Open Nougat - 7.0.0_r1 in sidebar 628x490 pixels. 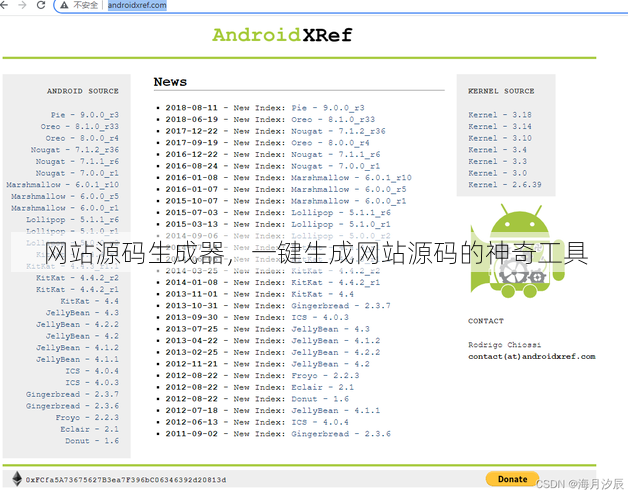pos(77,173)
